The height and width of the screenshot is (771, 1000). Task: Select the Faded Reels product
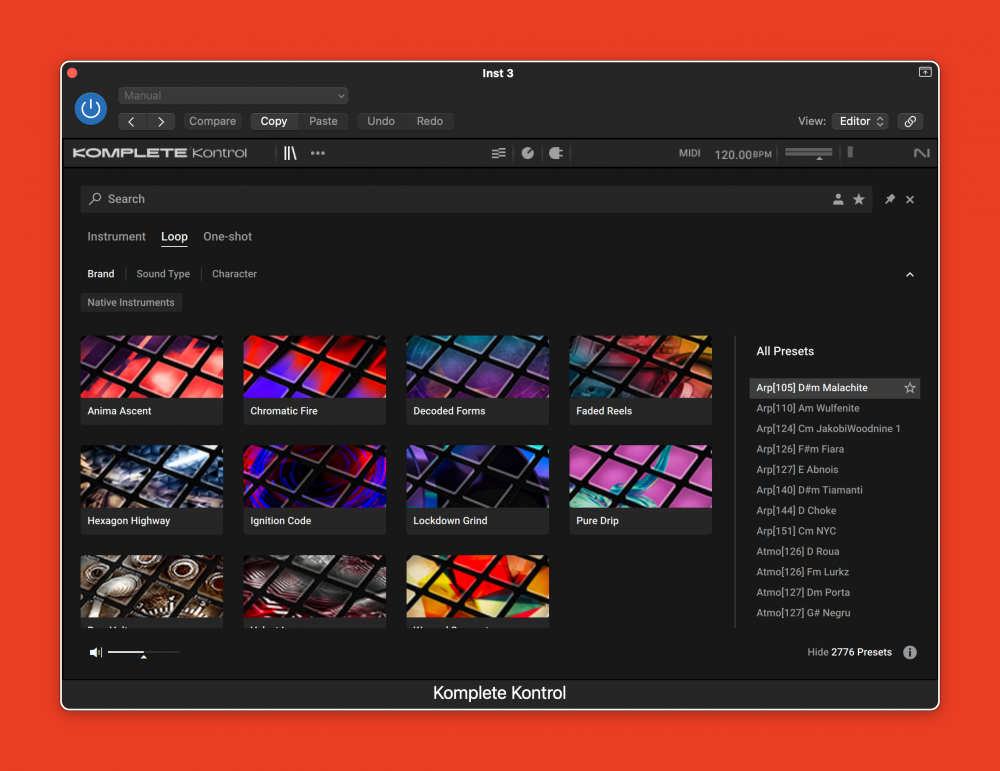click(x=640, y=379)
